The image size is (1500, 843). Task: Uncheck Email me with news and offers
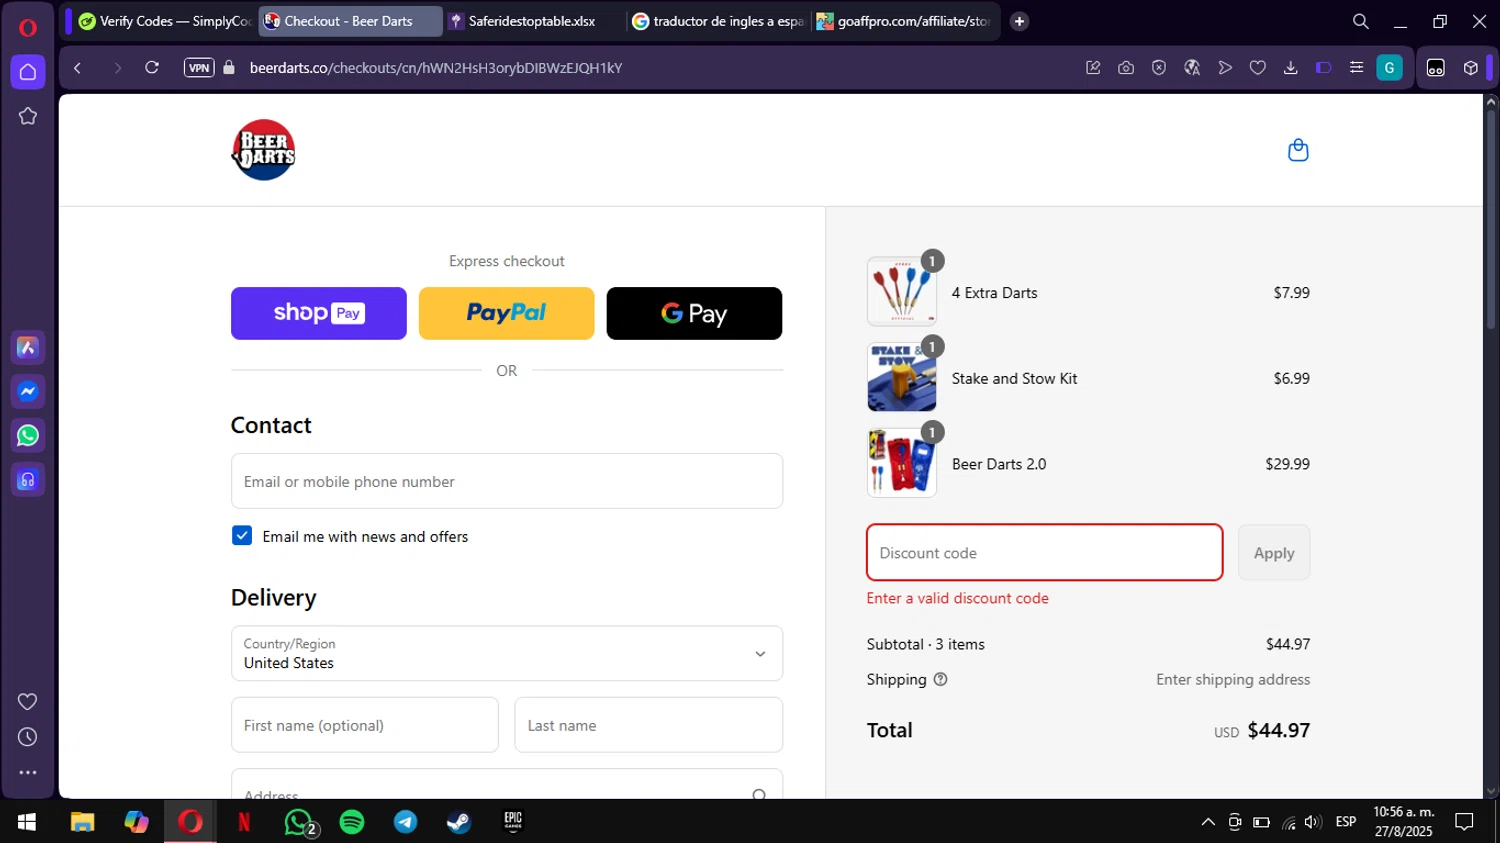click(242, 536)
